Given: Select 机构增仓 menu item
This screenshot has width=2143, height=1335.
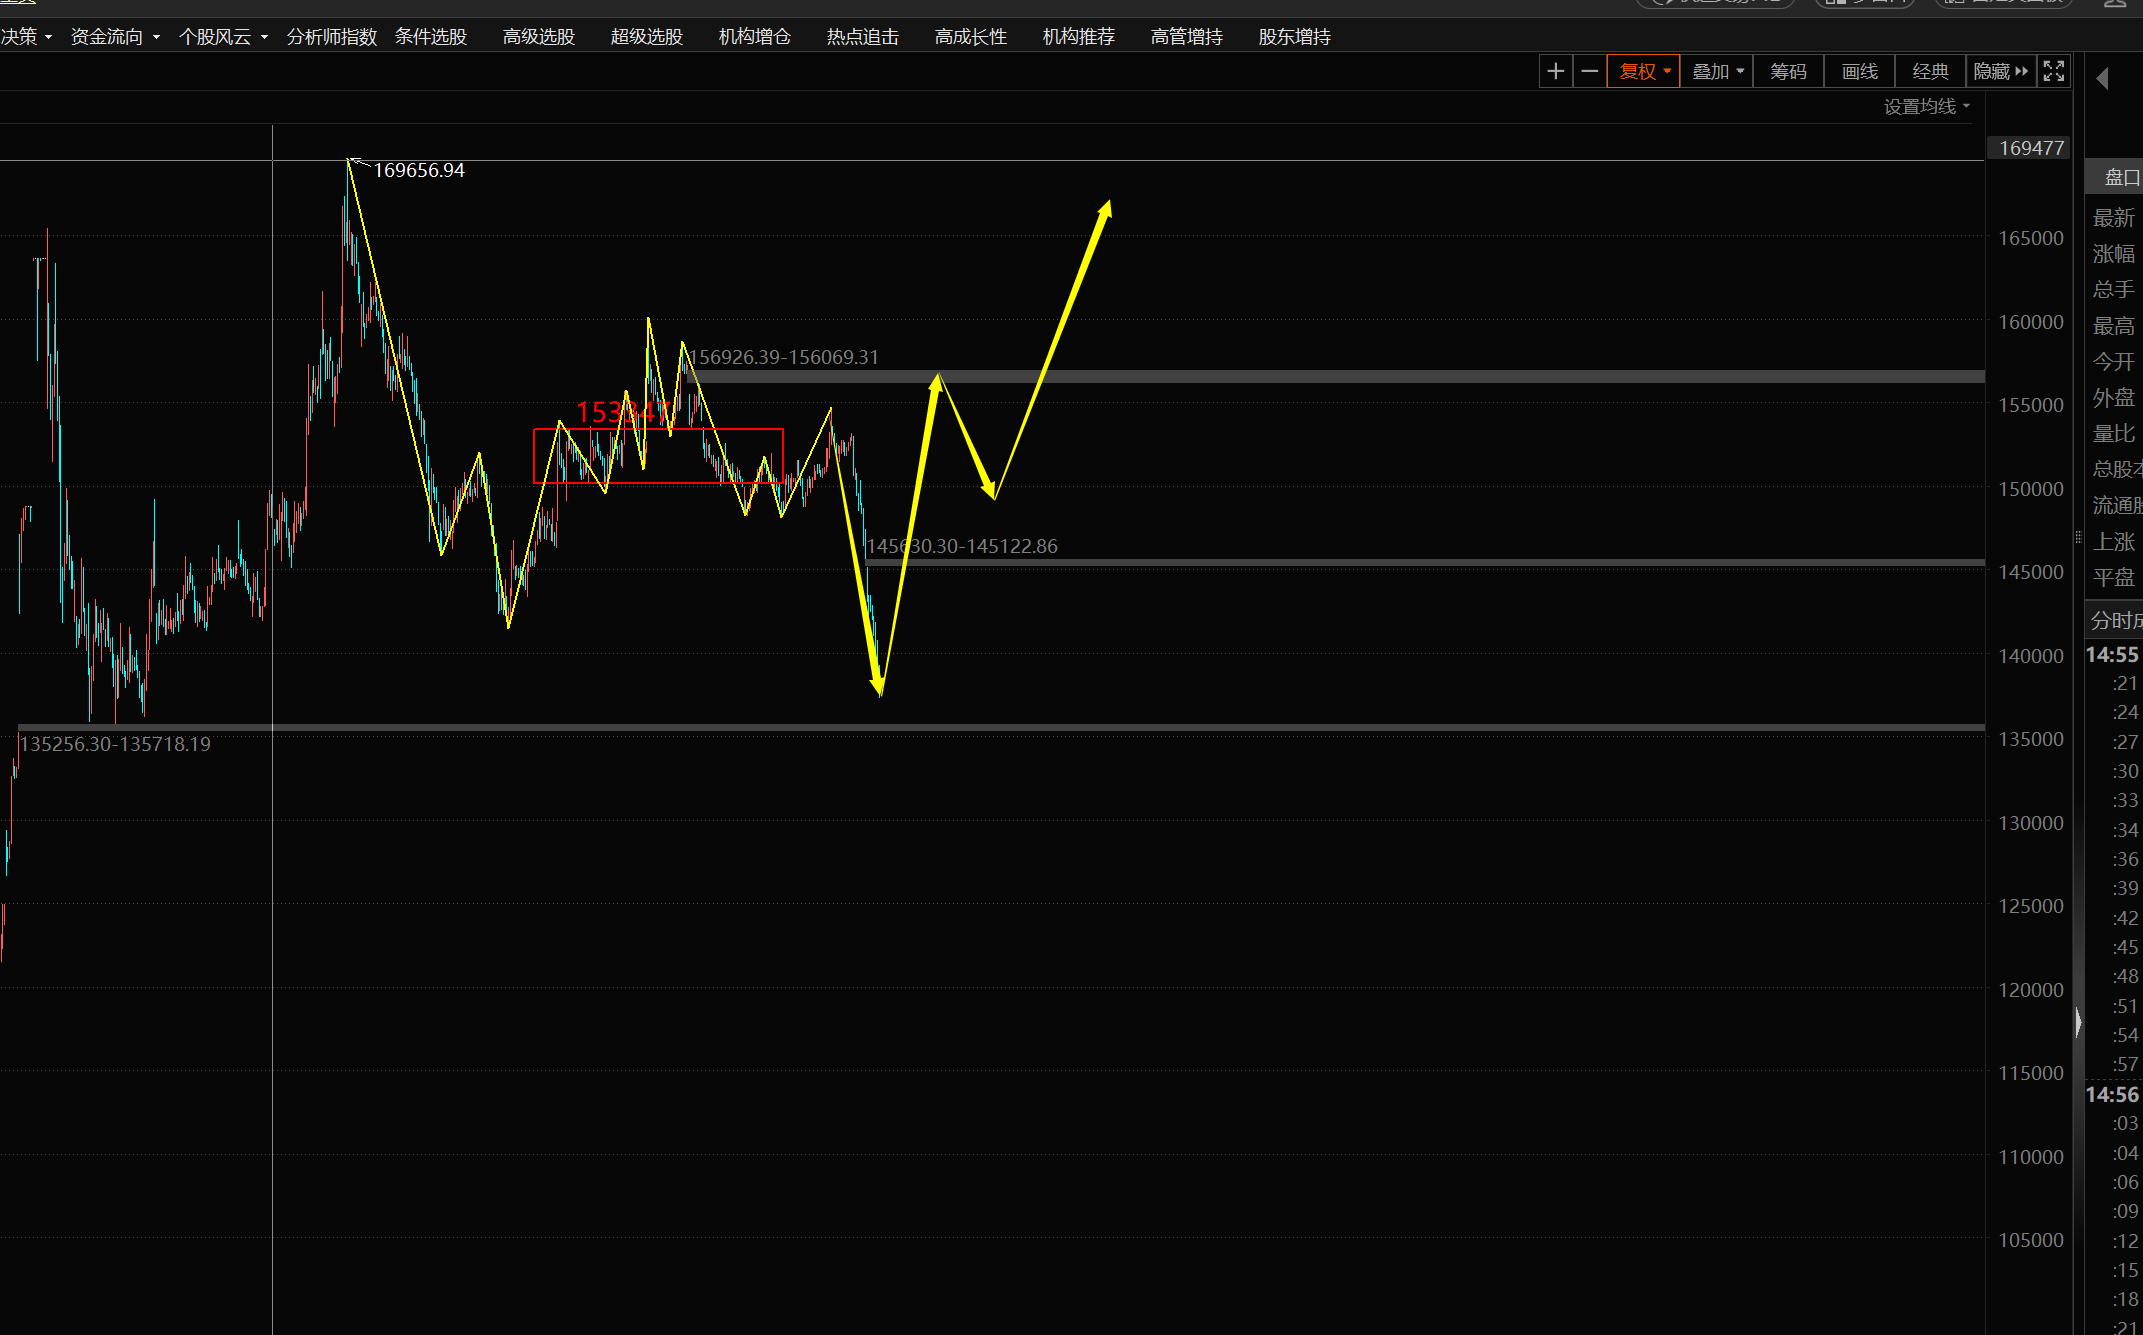Looking at the screenshot, I should click(x=755, y=37).
